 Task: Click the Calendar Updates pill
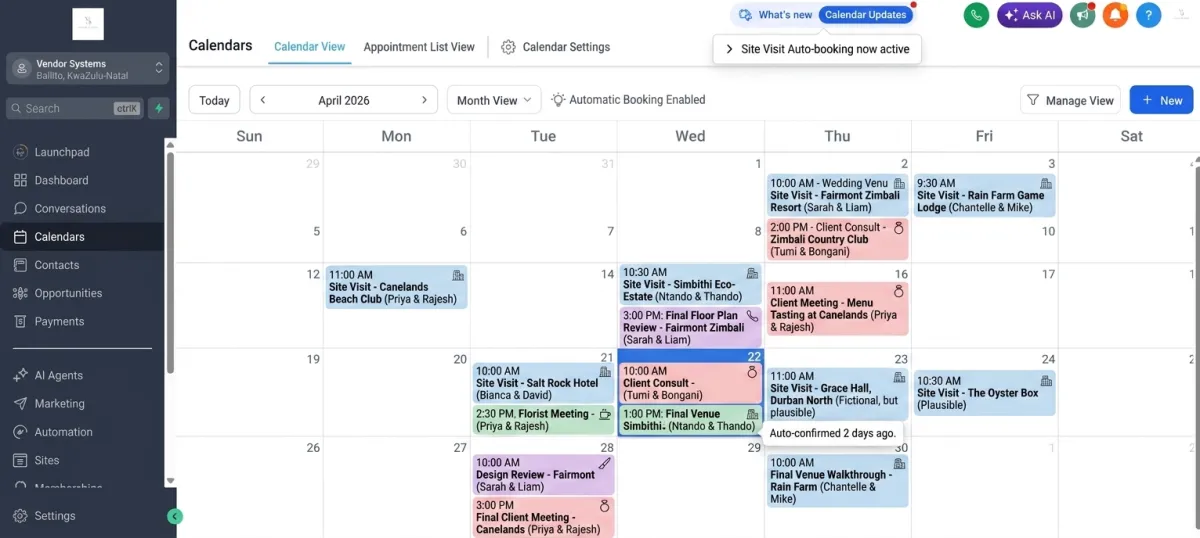pos(866,15)
